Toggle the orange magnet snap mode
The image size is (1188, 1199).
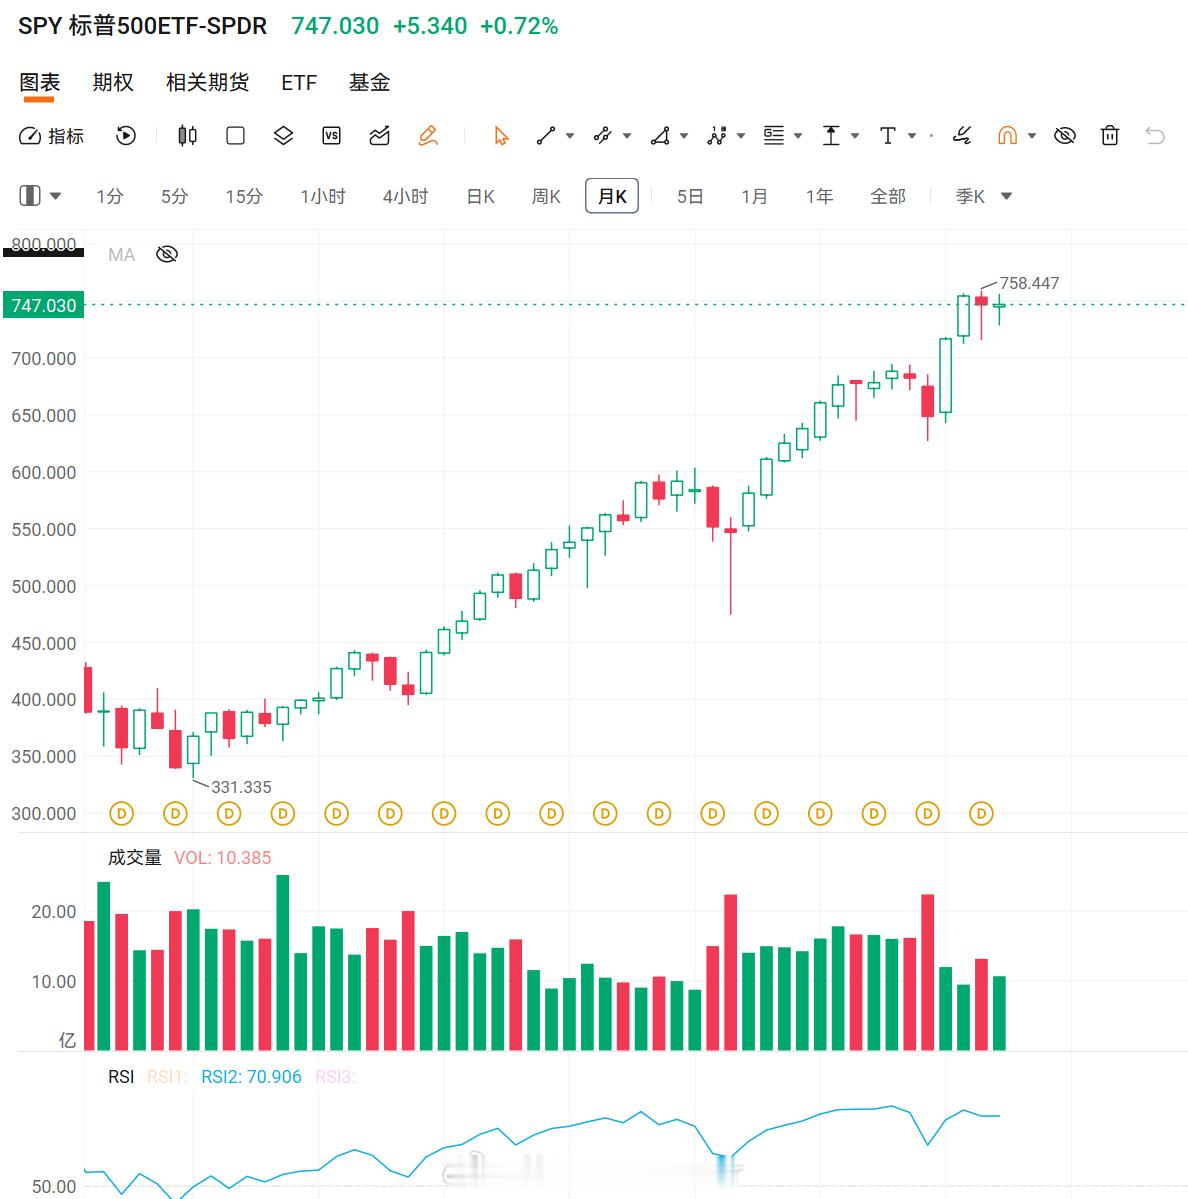pos(1008,136)
